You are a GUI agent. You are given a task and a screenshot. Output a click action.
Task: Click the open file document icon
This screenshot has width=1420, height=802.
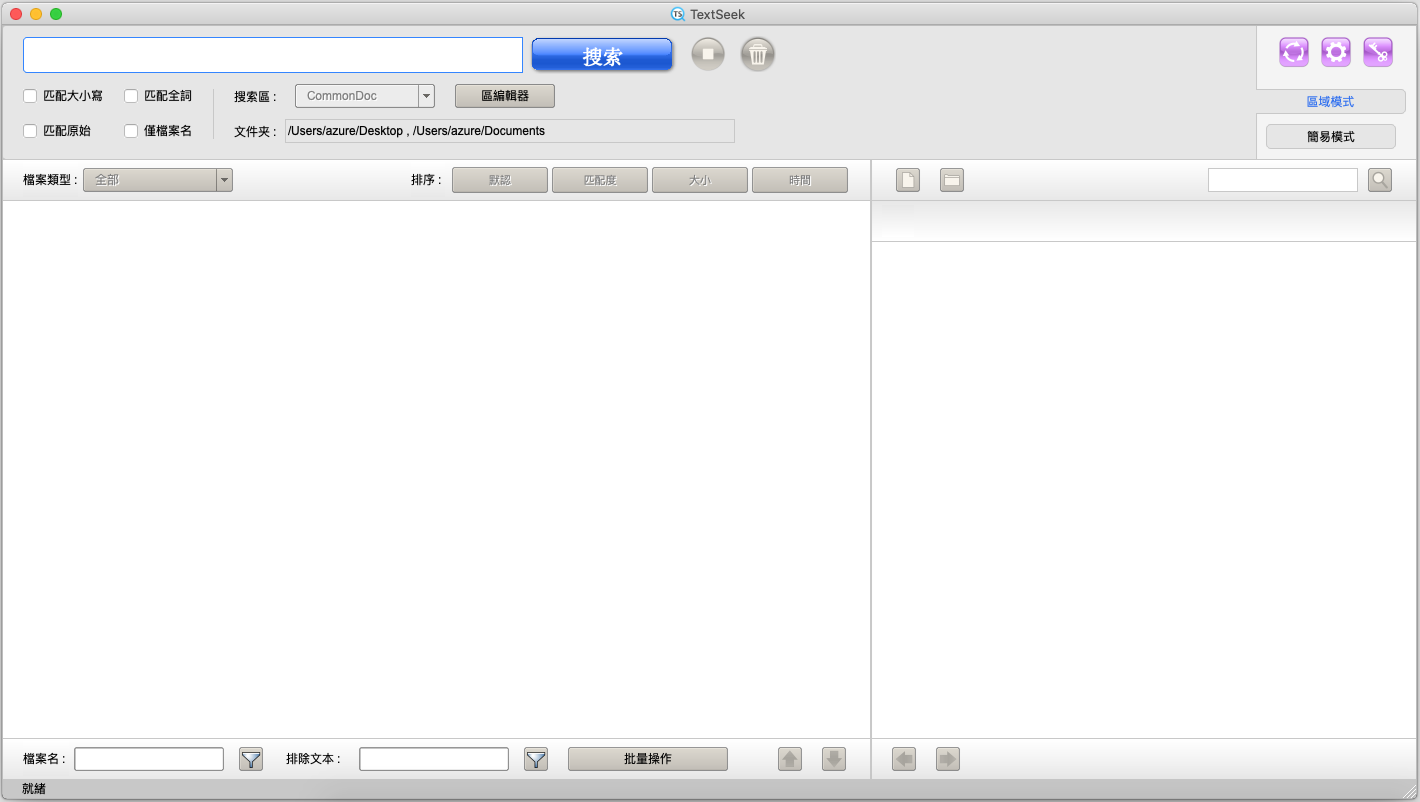coord(908,180)
